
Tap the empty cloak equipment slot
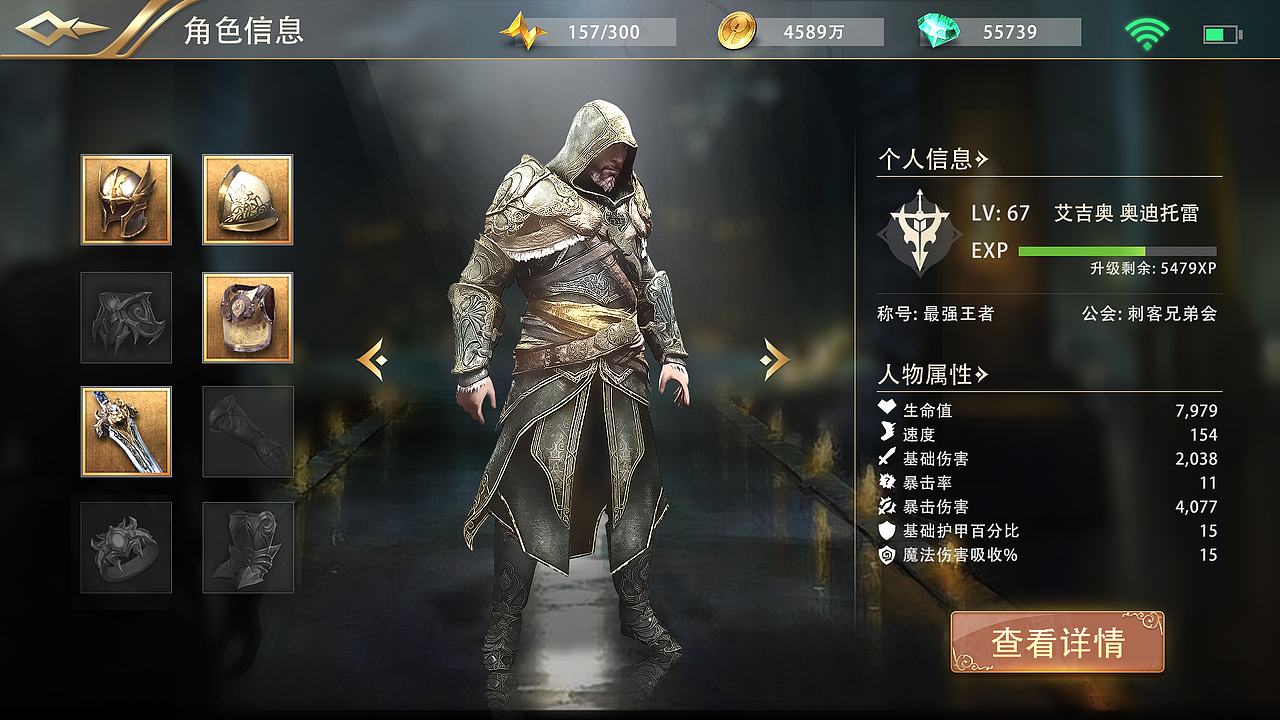126,317
